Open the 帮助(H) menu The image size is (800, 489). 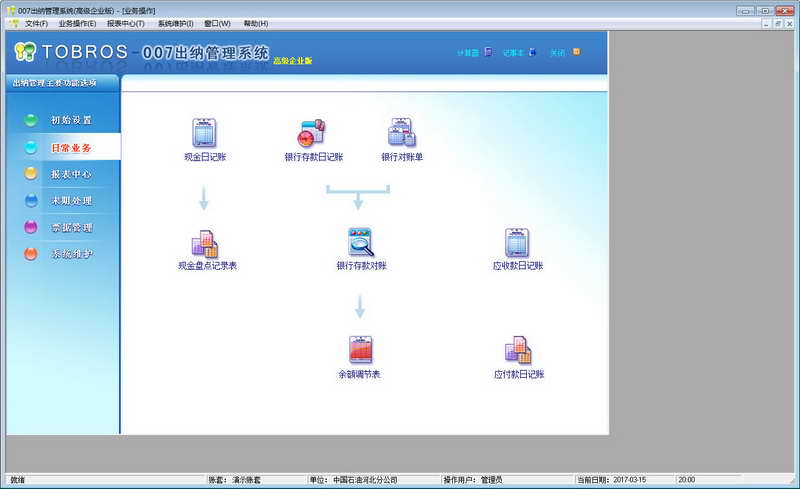click(256, 23)
